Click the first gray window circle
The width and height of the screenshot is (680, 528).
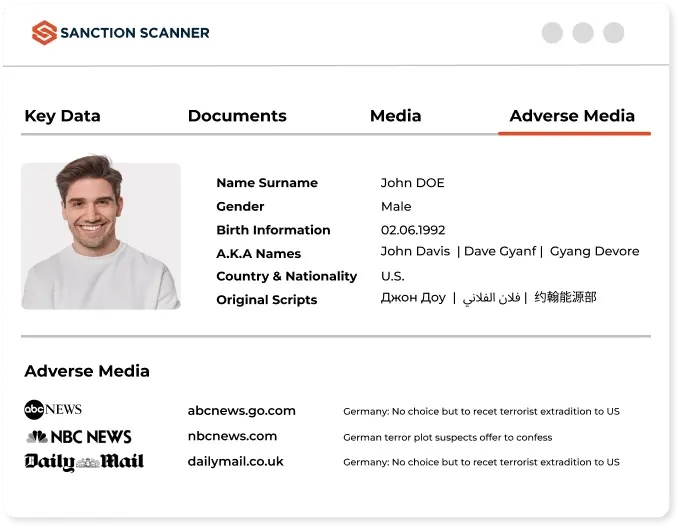552,33
